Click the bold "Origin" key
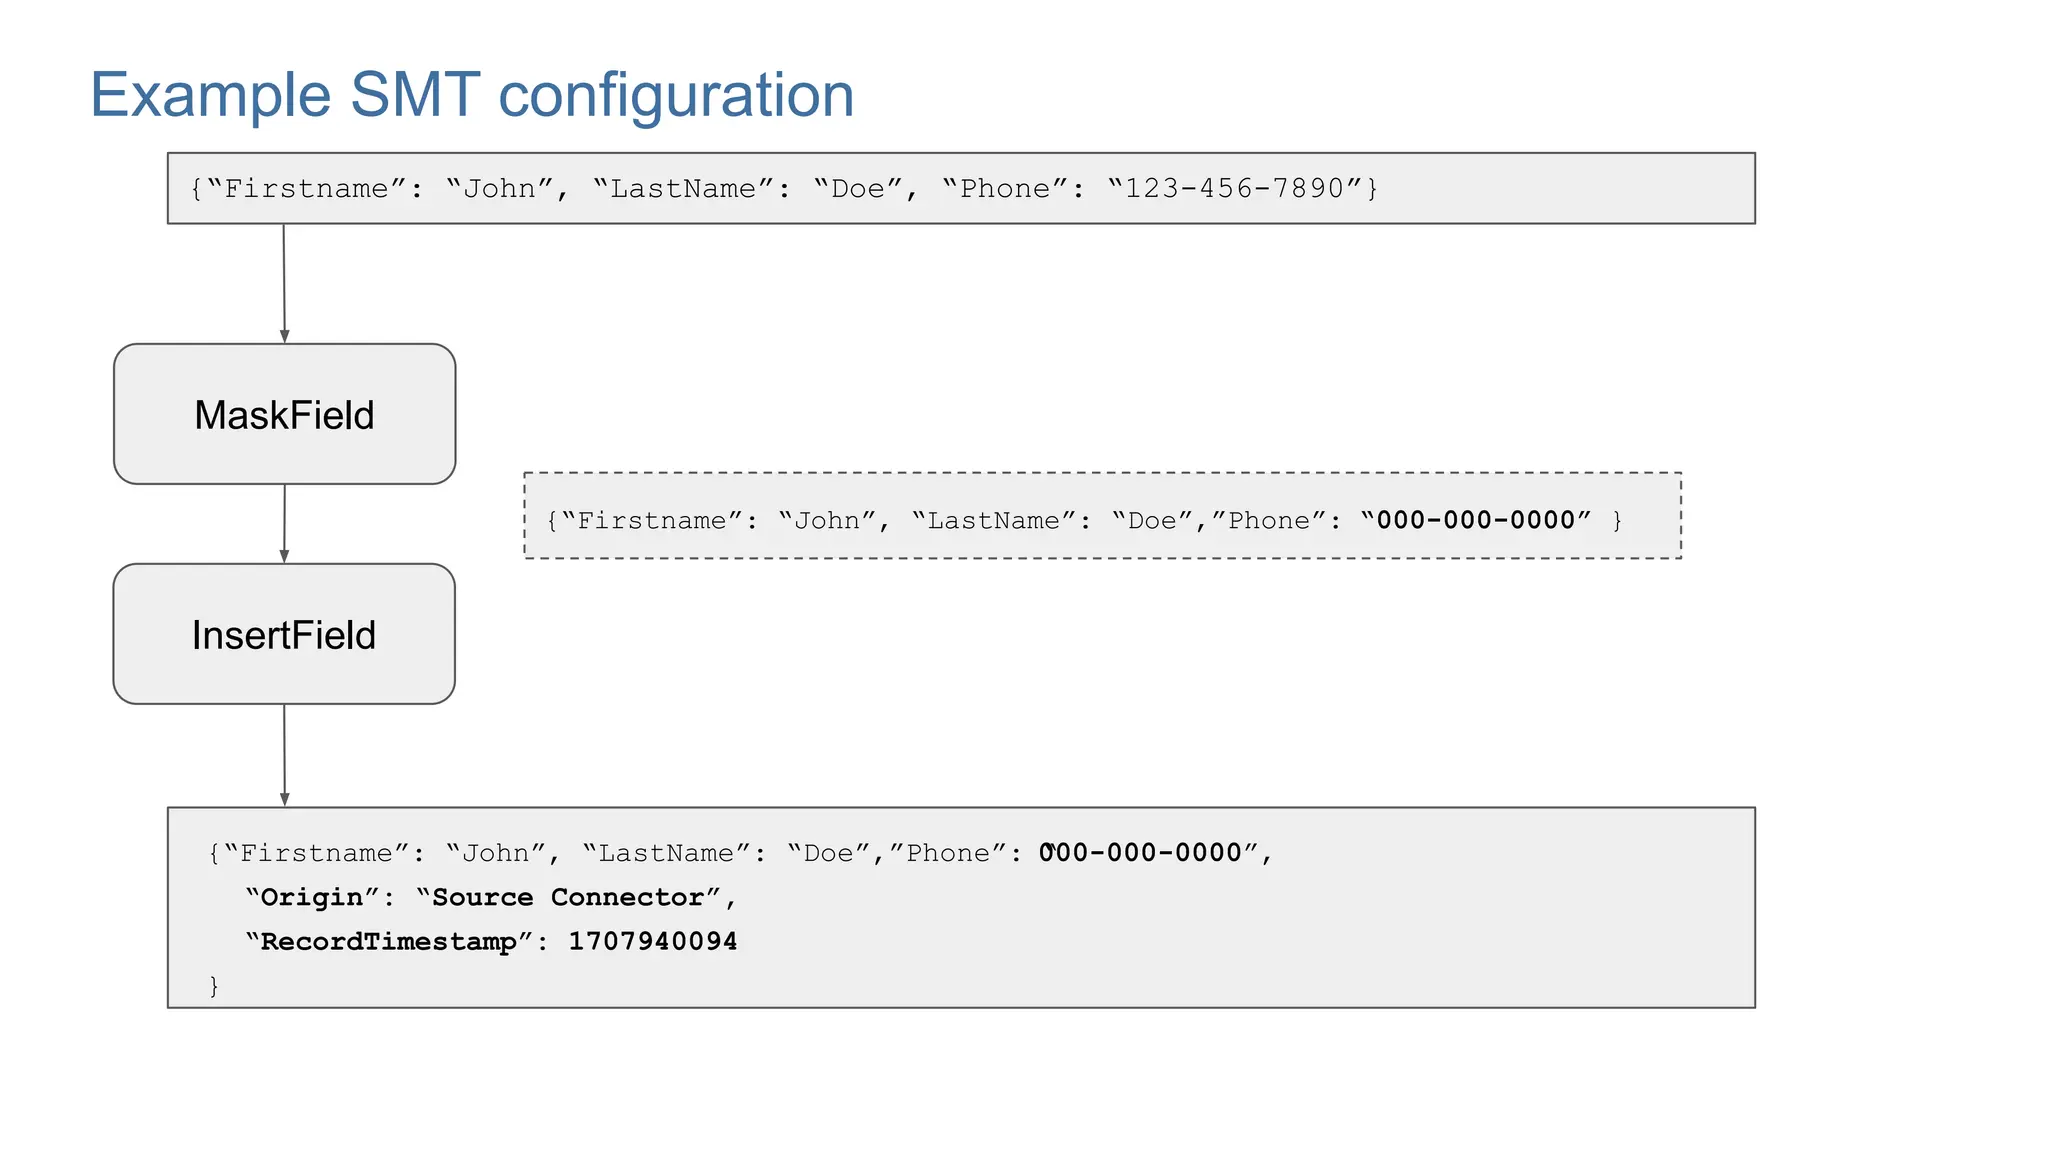 [312, 898]
